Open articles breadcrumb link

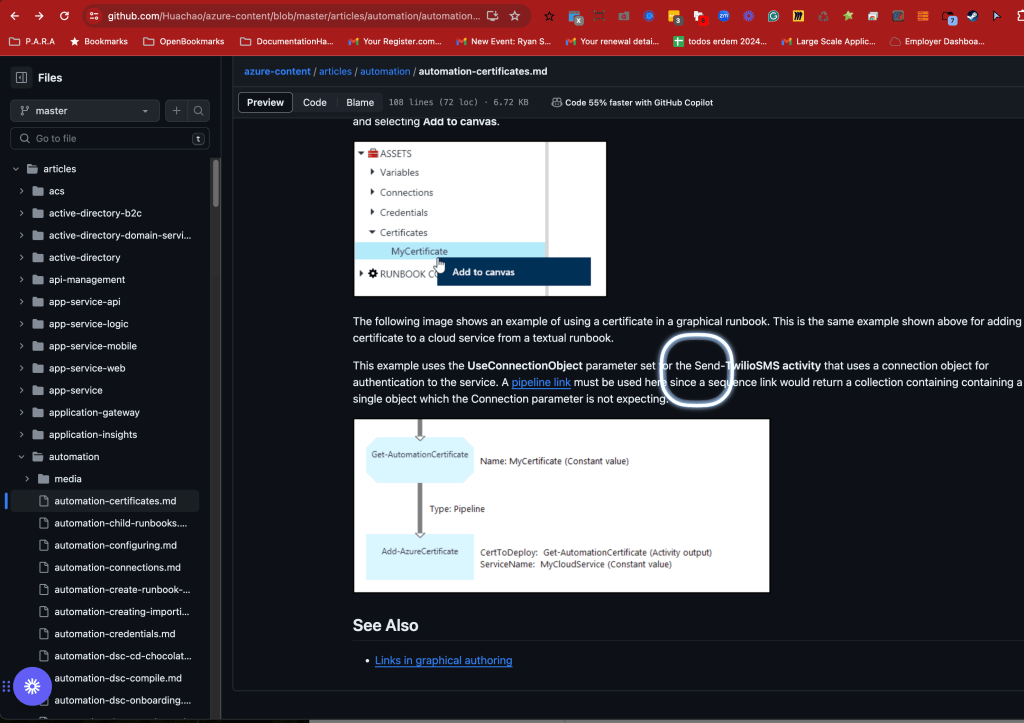point(335,71)
